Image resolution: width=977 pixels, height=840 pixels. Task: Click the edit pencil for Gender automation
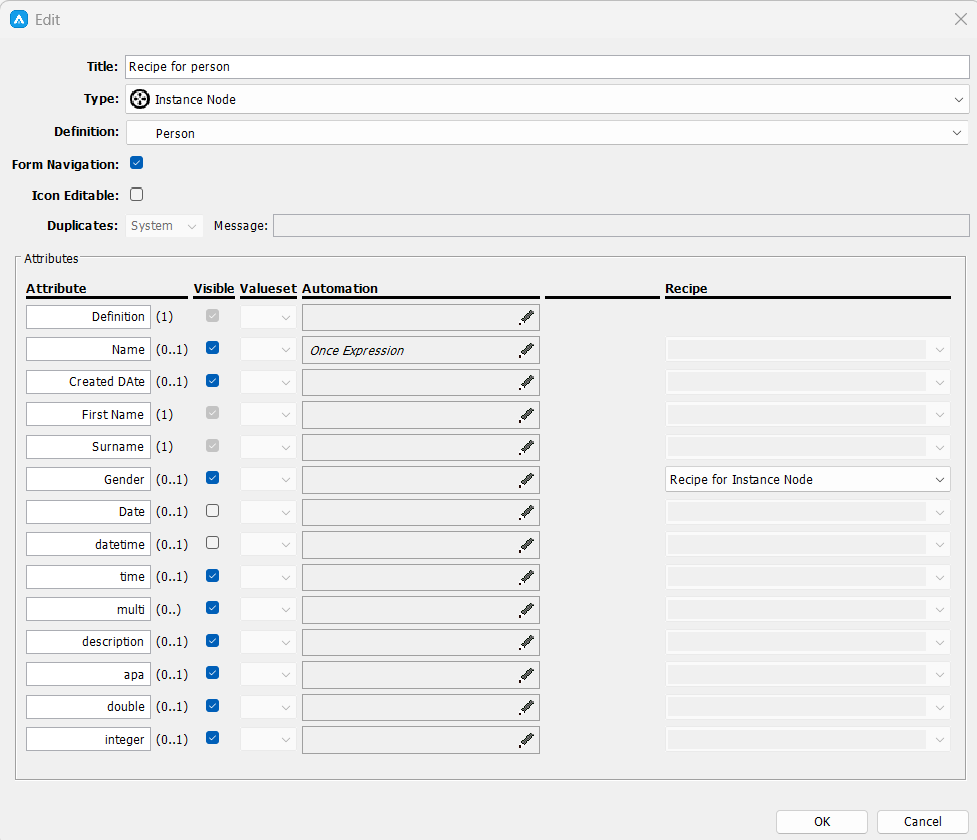[526, 480]
